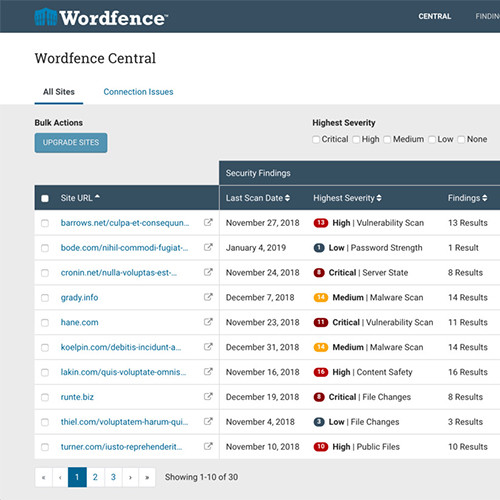
Task: Open the runte.biz site link
Action: (77, 397)
